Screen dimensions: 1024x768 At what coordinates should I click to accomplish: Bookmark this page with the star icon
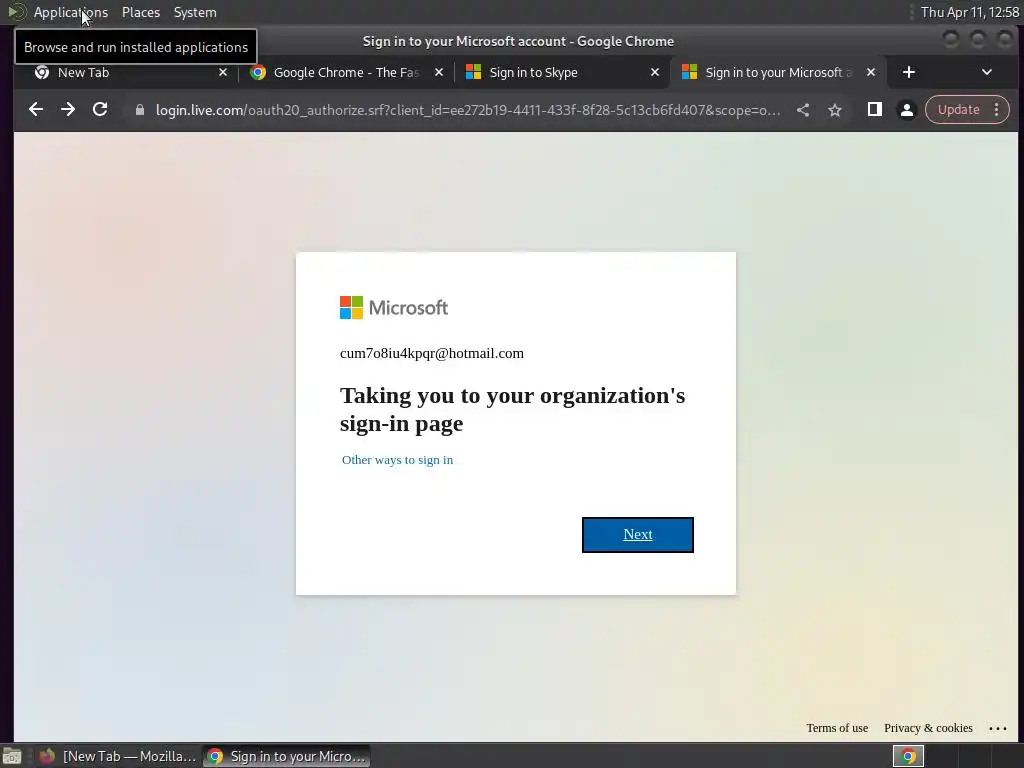[x=835, y=110]
